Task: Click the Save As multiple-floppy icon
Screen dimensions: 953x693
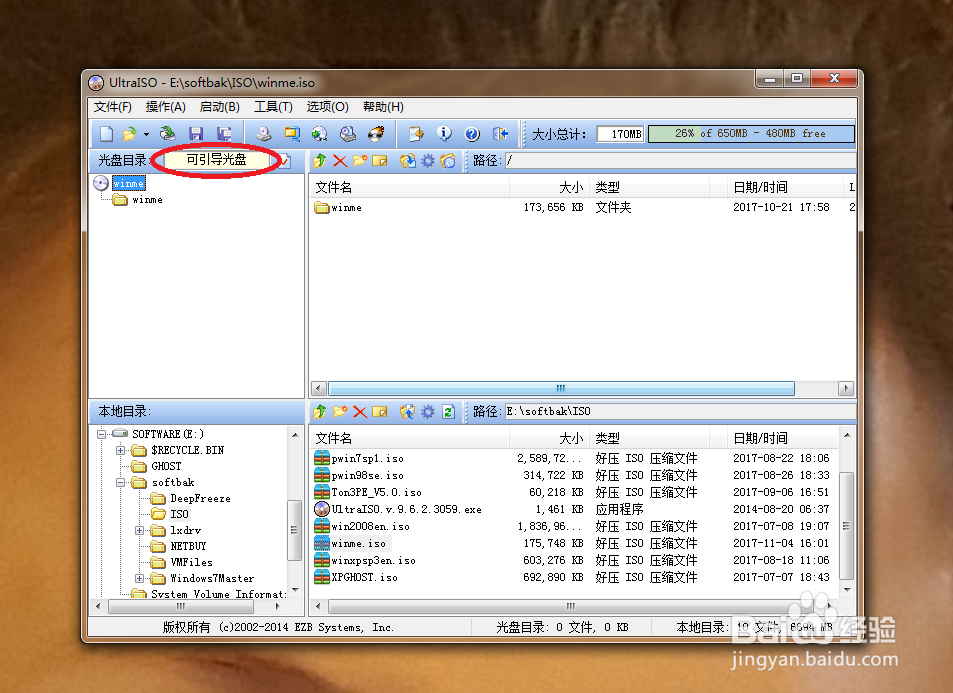Action: point(224,134)
